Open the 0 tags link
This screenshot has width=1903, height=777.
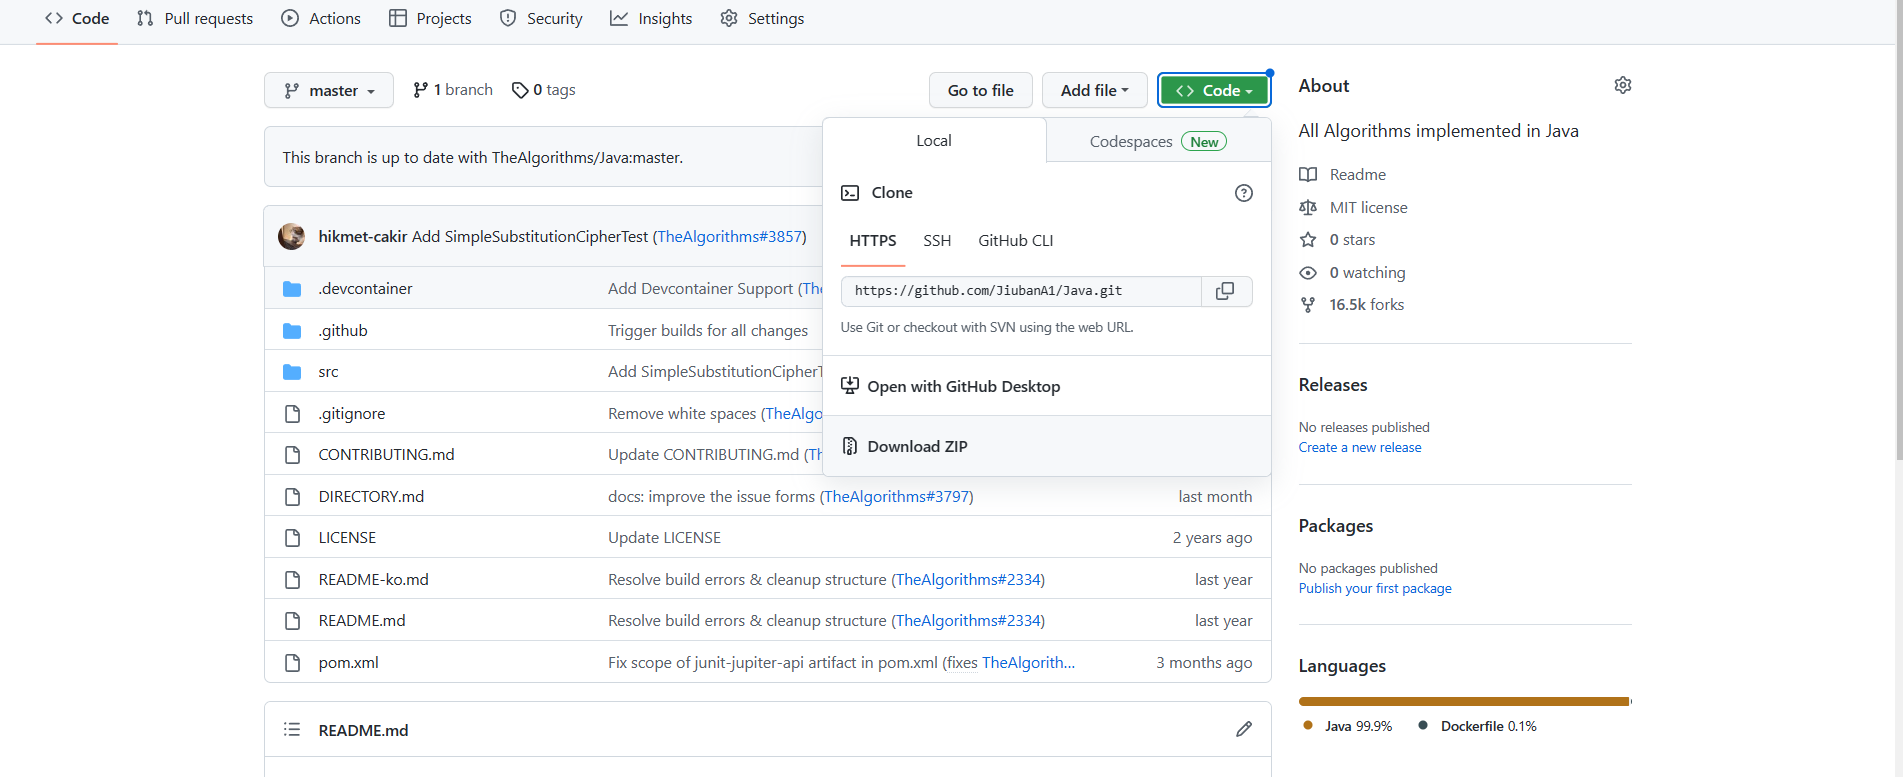coord(543,90)
